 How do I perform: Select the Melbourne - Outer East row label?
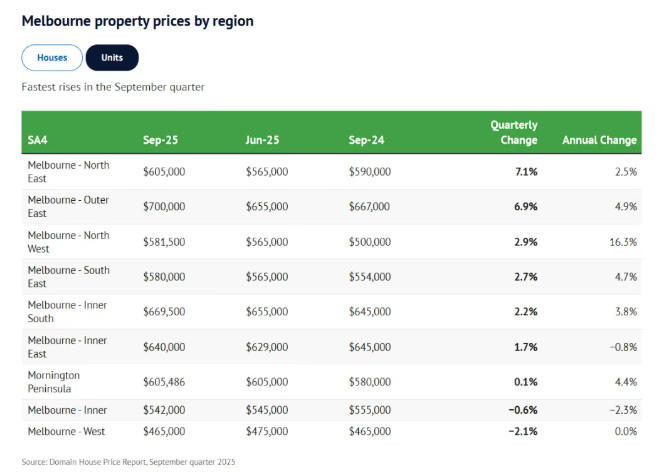[x=68, y=207]
